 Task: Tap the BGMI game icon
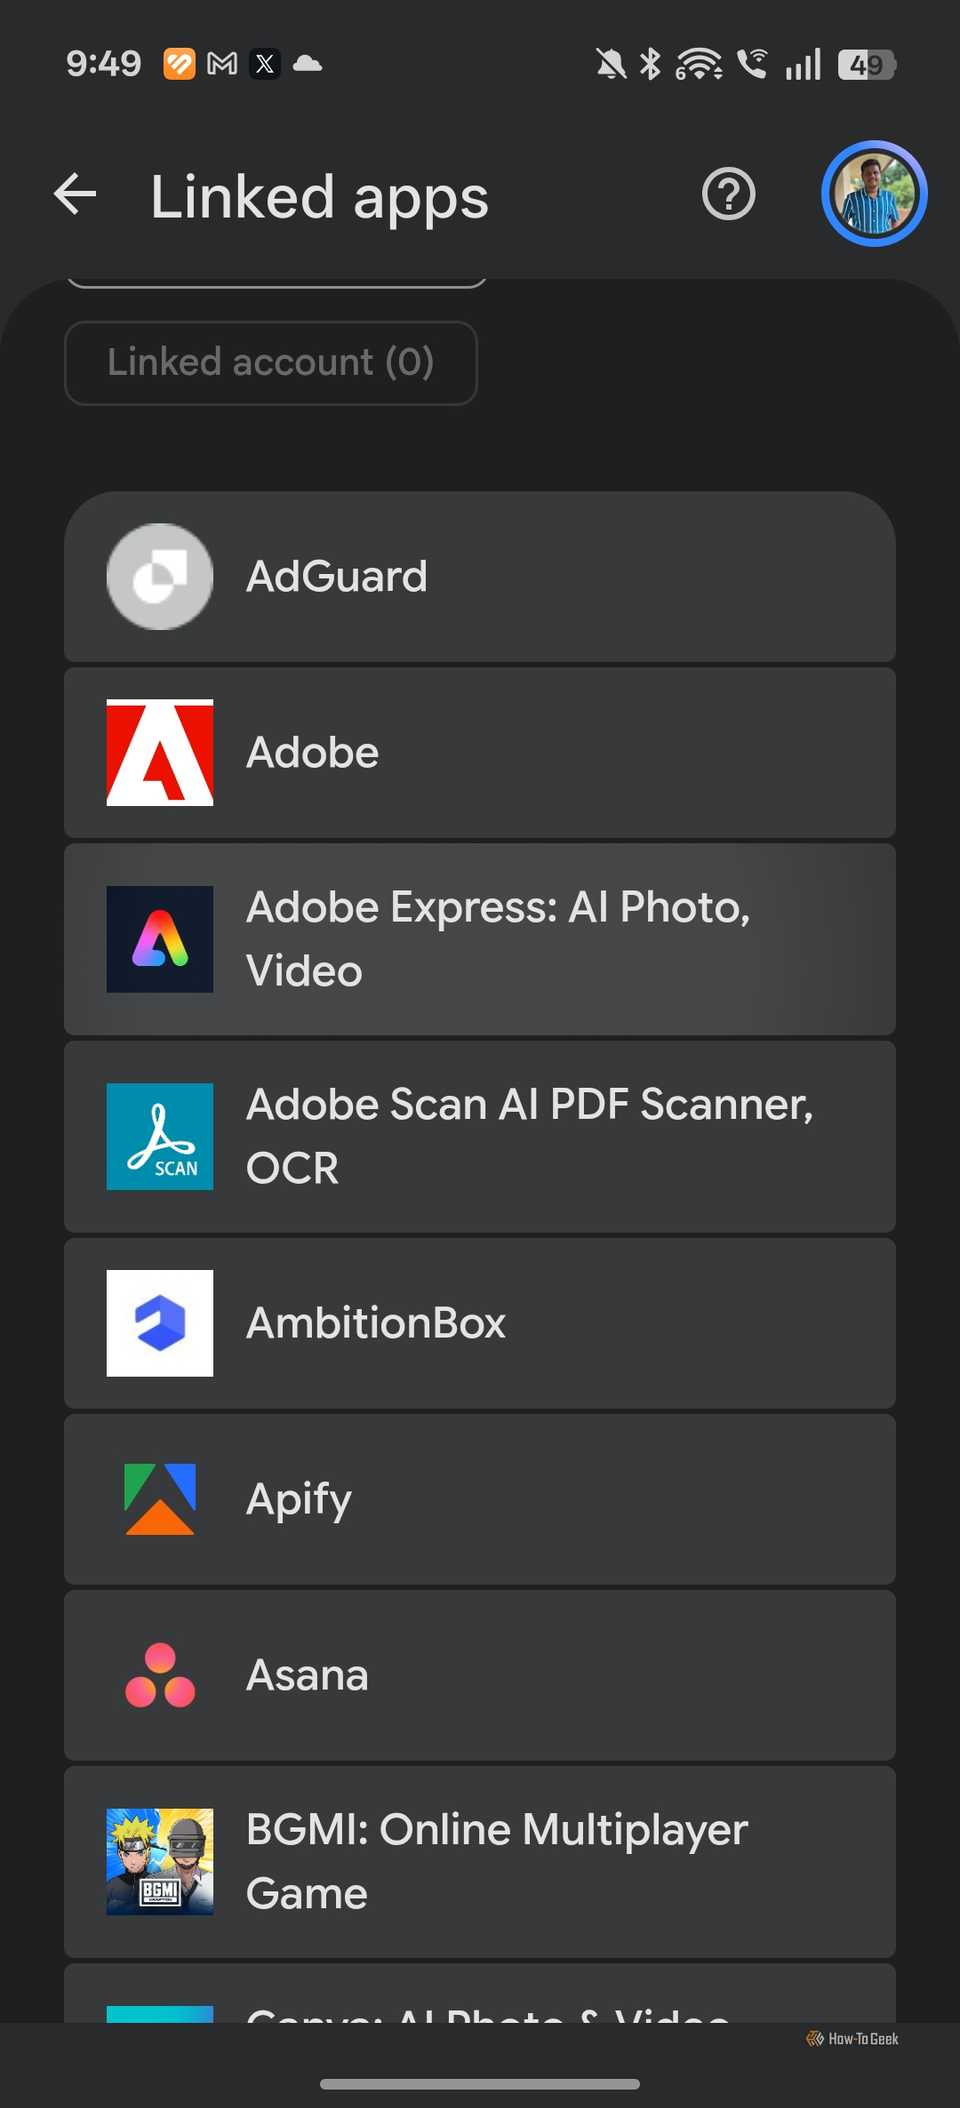click(160, 1862)
